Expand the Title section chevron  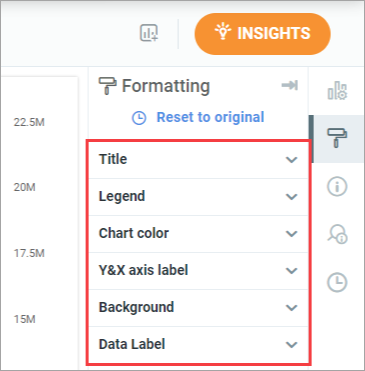[x=292, y=160]
